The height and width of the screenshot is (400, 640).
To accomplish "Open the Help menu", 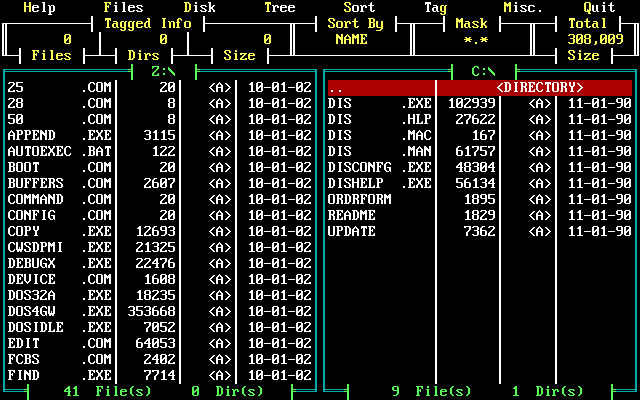I will (x=39, y=8).
